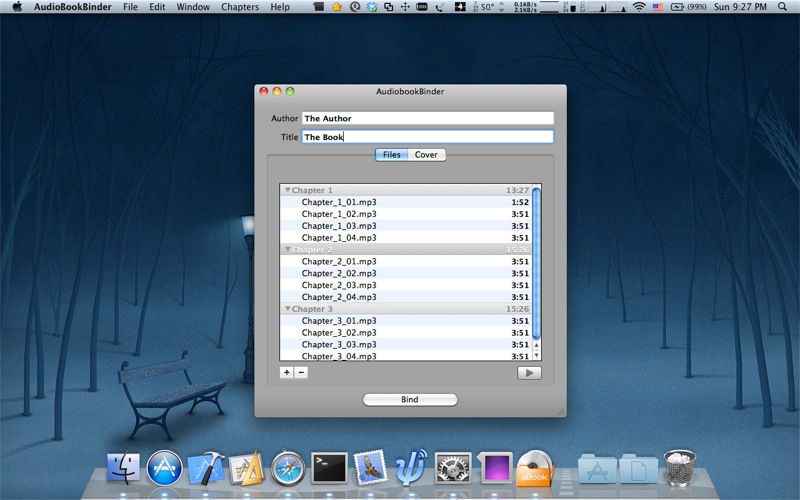Play the selected file with play button
This screenshot has height=500, width=800.
[x=529, y=373]
